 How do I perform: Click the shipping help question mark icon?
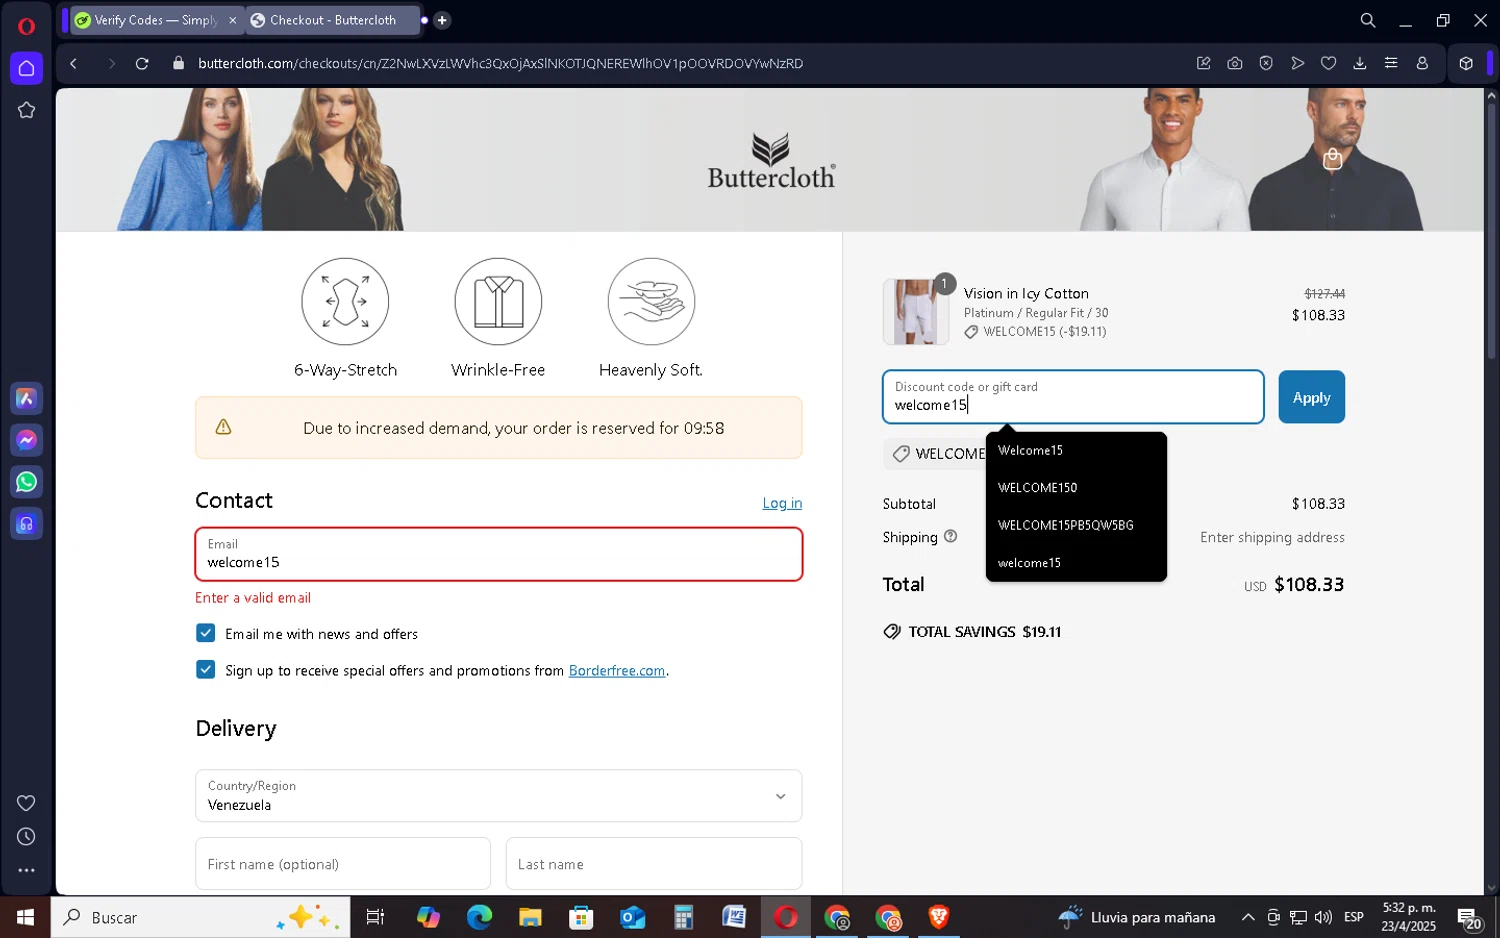[x=950, y=536]
